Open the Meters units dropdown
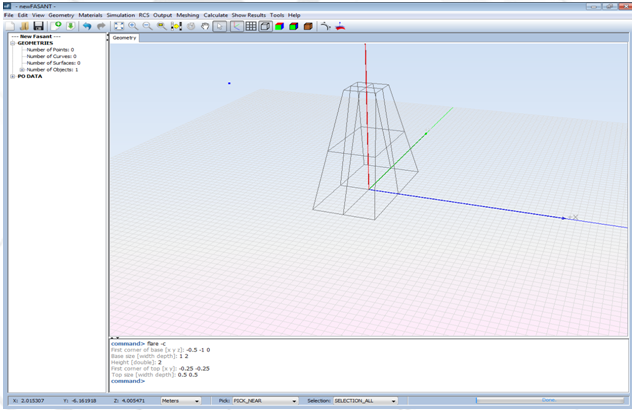Image resolution: width=632 pixels, height=410 pixels. pyautogui.click(x=180, y=400)
